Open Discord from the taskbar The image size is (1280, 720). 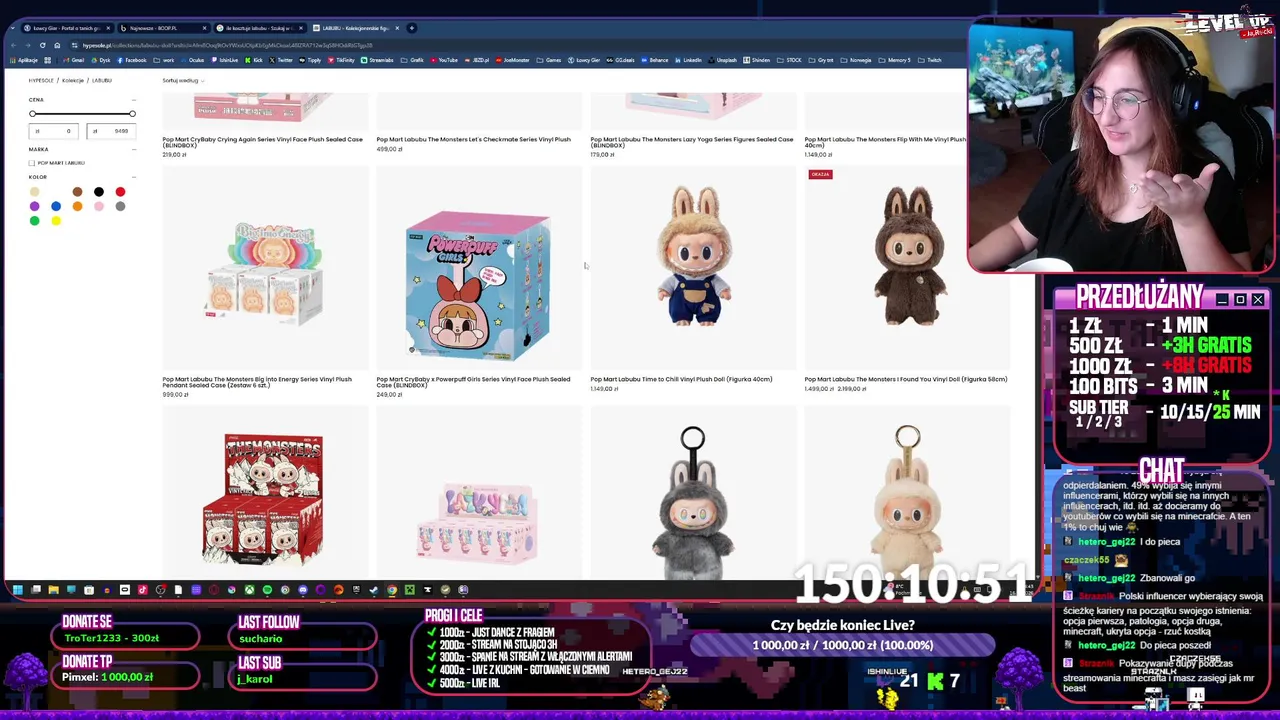[x=303, y=590]
